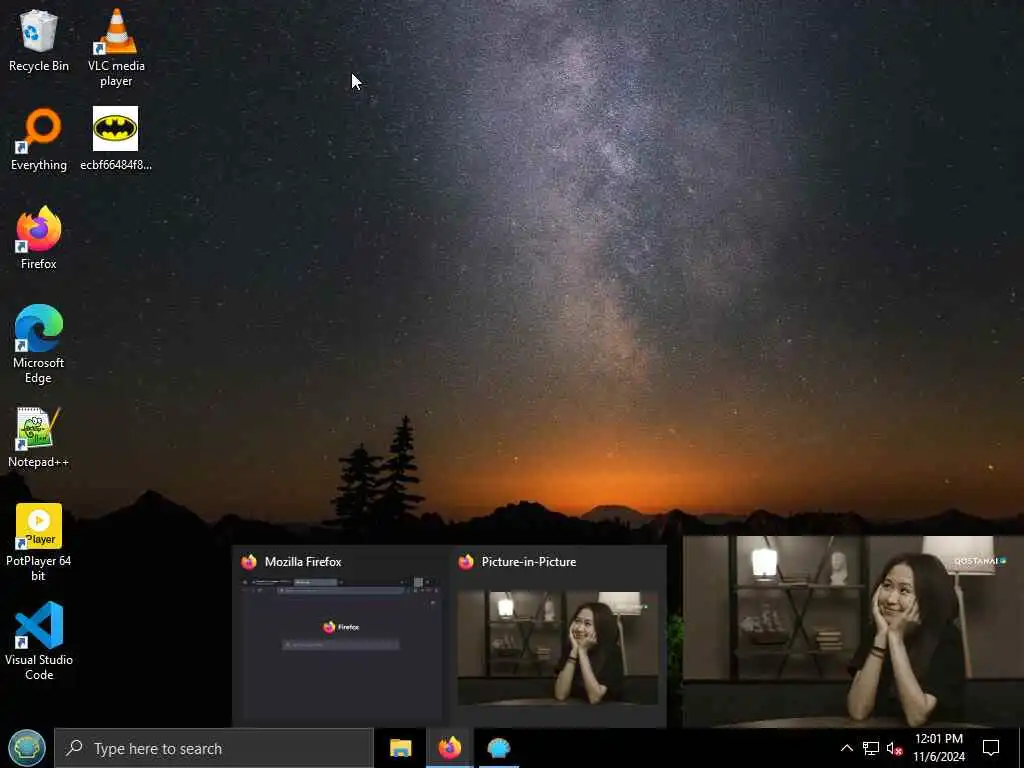This screenshot has height=768, width=1024.
Task: Select the VLC media player shortcut
Action: tap(116, 48)
